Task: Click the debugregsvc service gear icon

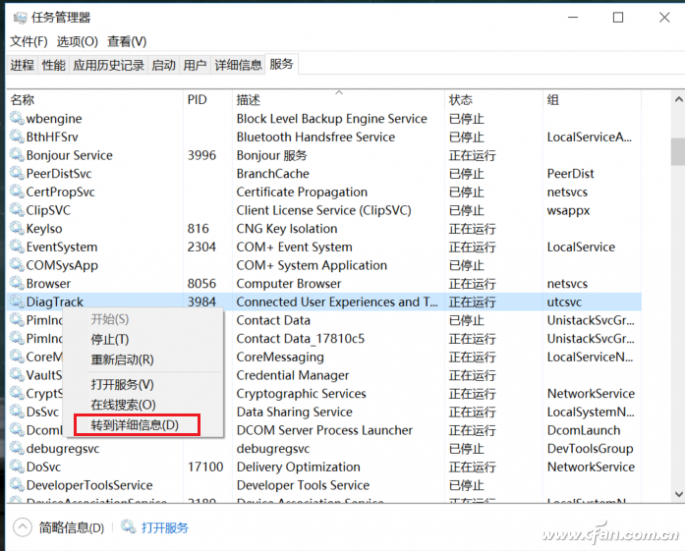Action: [x=17, y=448]
